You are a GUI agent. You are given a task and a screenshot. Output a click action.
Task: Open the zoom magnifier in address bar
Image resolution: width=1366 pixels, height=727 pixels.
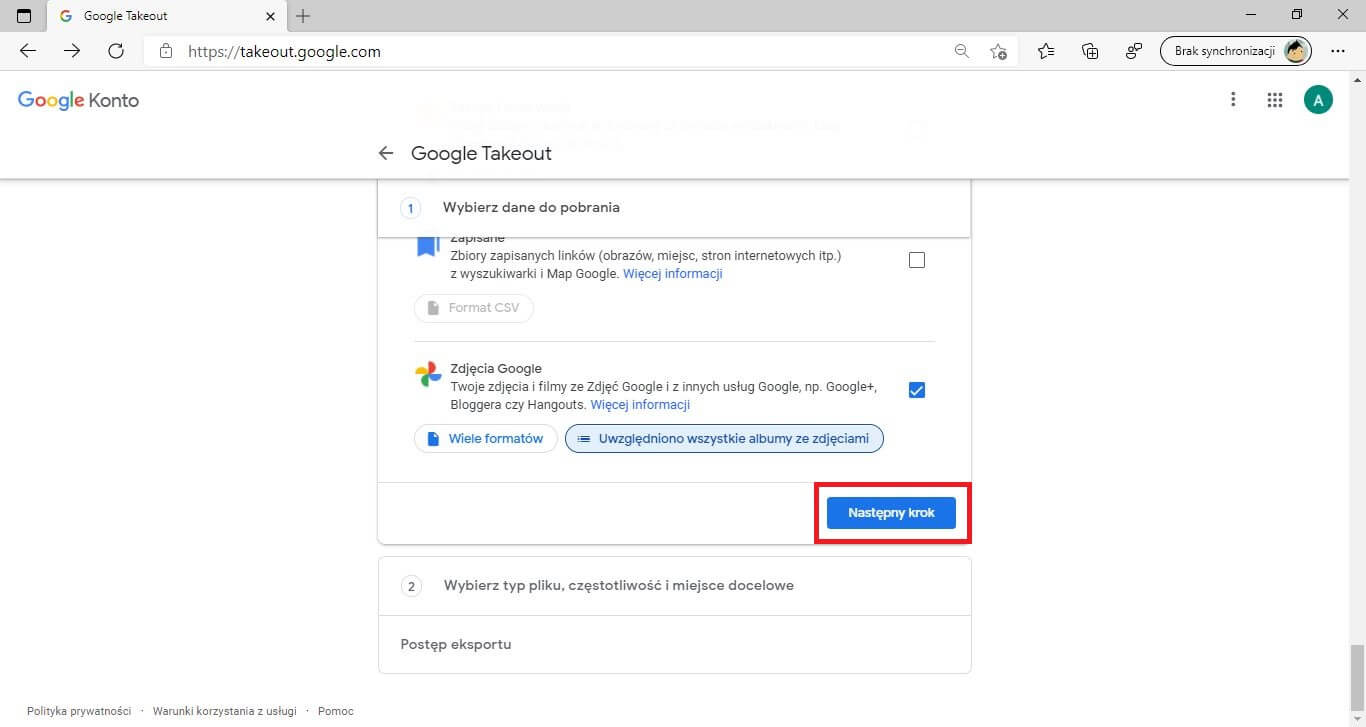coord(962,51)
